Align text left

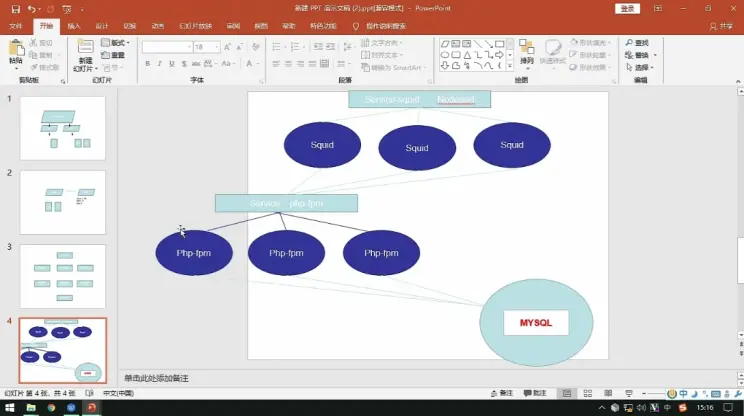coord(276,64)
